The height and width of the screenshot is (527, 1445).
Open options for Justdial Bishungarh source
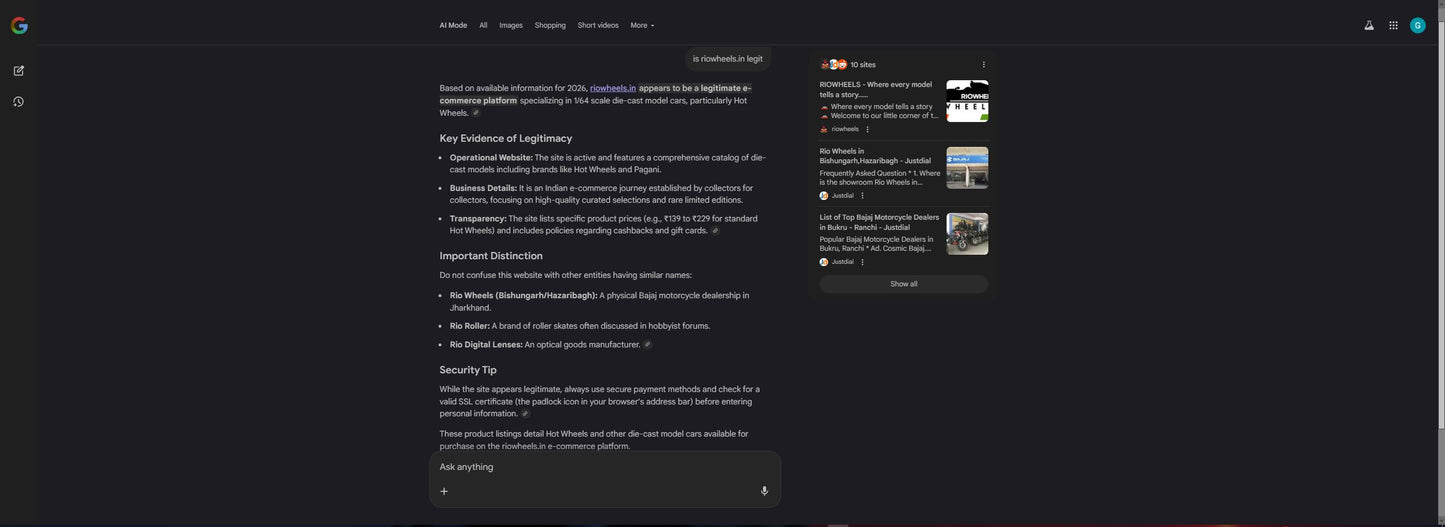point(862,196)
